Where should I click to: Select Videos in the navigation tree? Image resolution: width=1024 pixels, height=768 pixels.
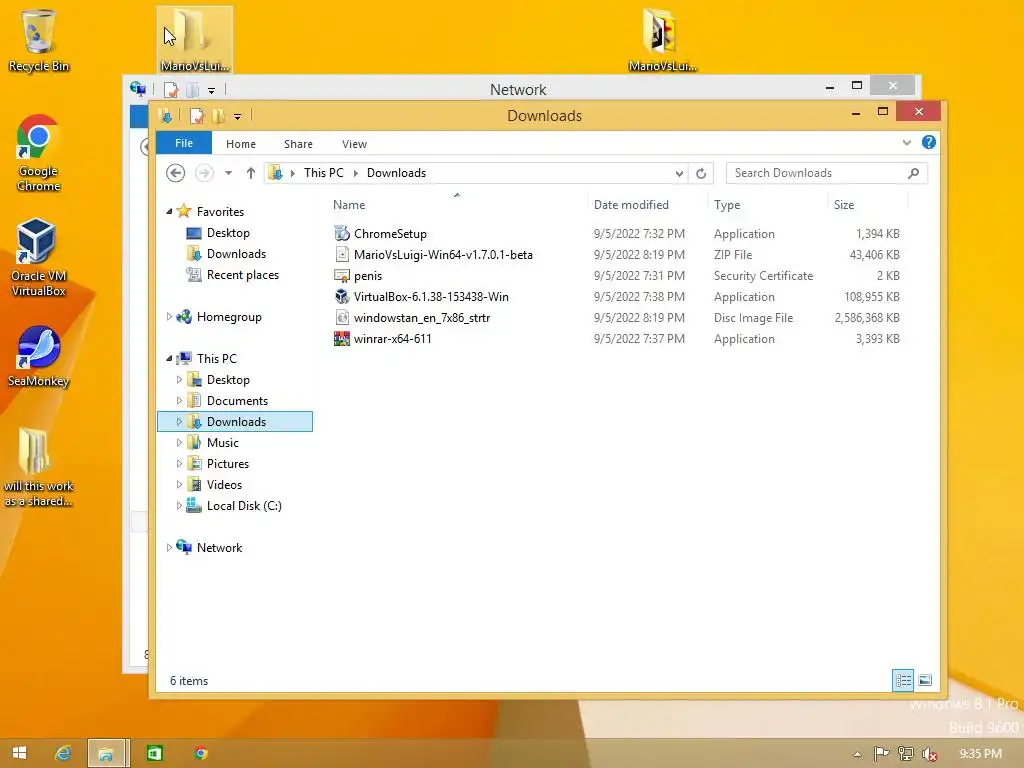coord(224,485)
